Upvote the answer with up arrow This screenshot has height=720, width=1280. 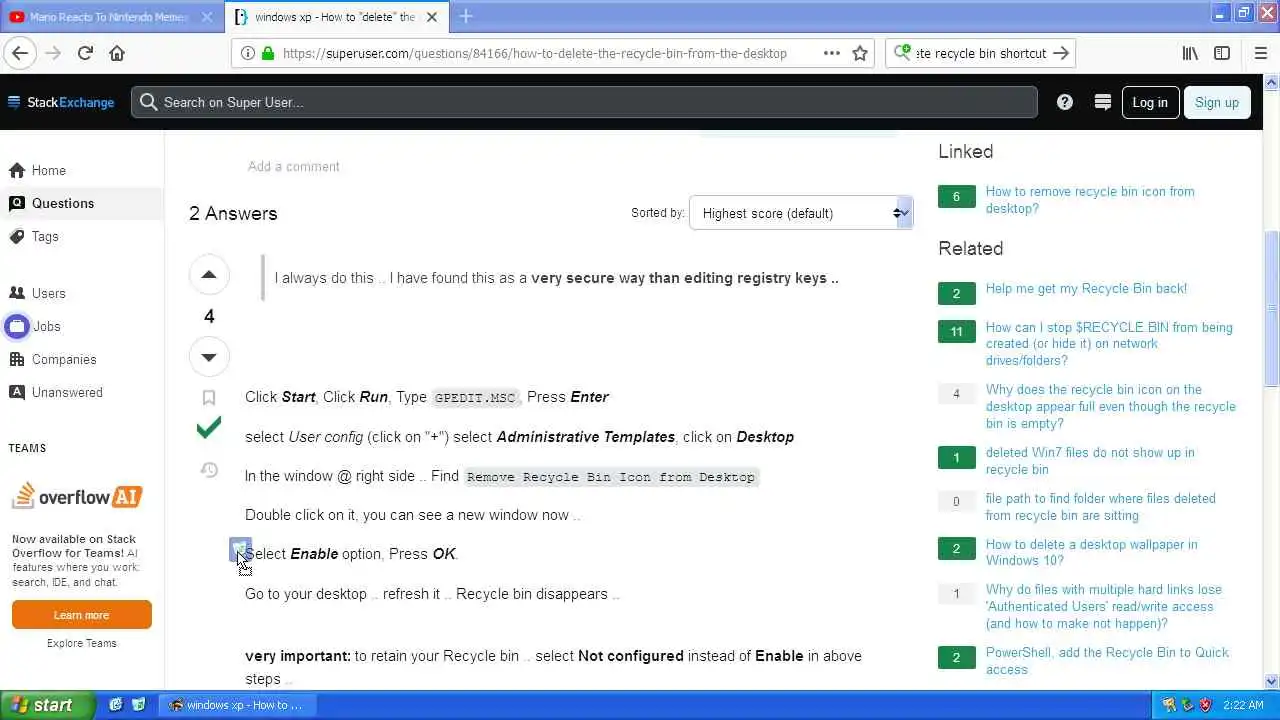pos(209,275)
